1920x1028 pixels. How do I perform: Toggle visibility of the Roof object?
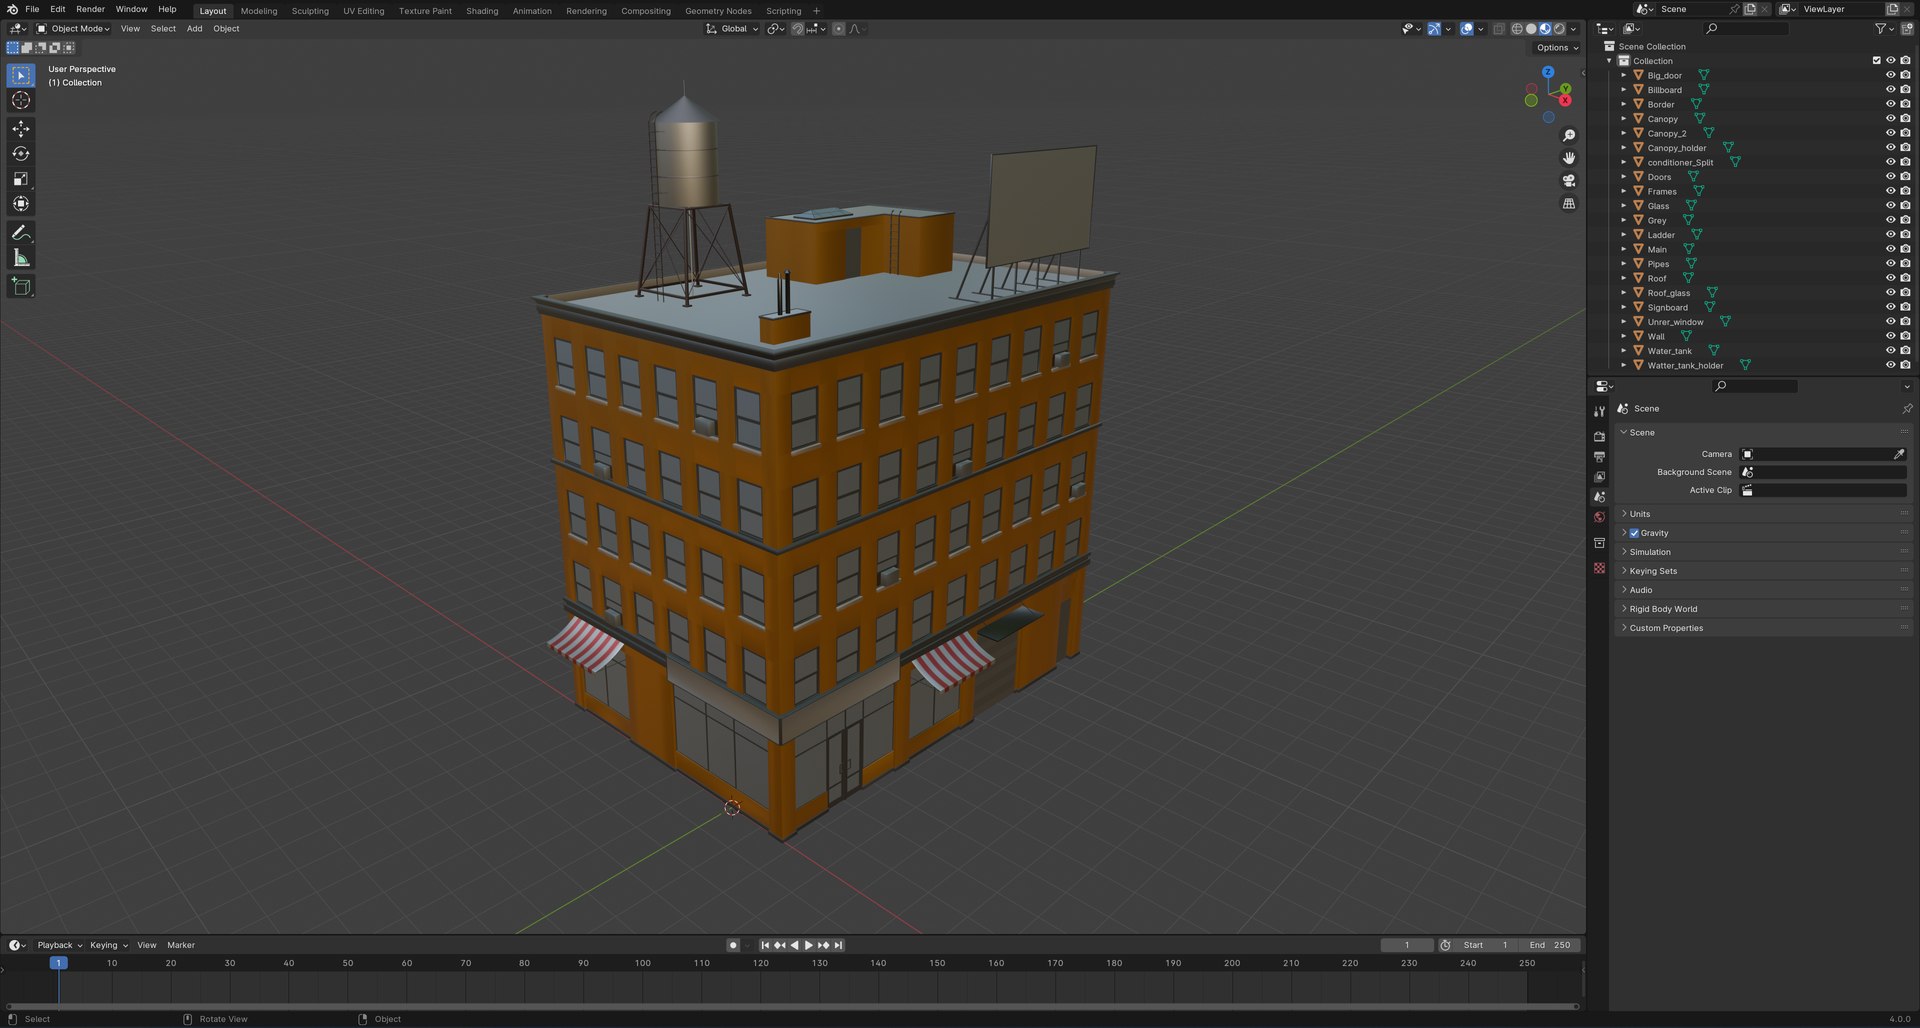click(1891, 278)
